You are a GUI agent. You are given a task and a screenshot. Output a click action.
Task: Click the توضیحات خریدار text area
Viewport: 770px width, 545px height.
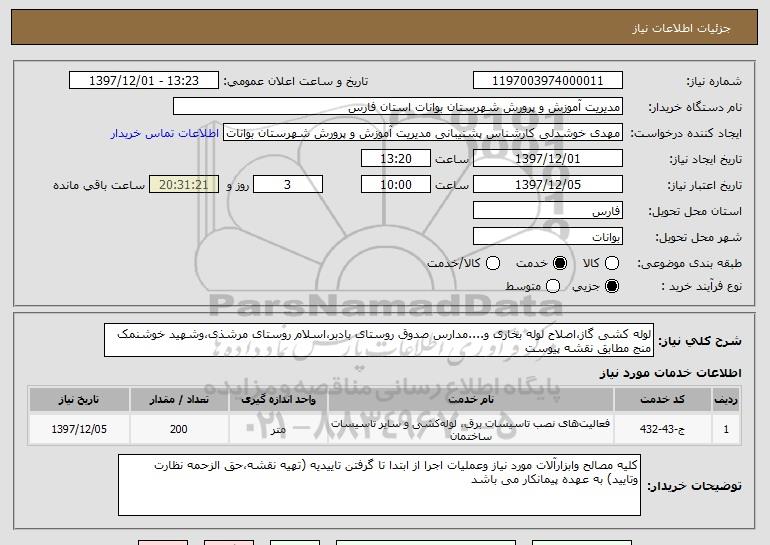click(379, 485)
